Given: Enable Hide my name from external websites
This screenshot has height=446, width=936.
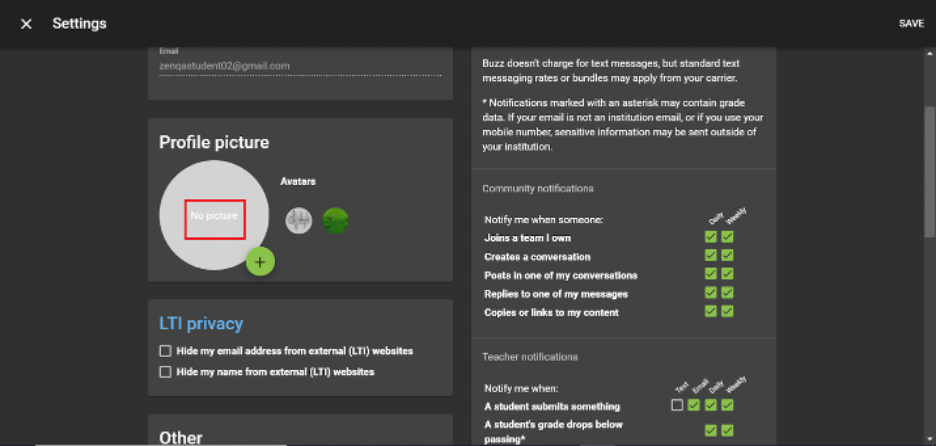Looking at the screenshot, I should [x=165, y=372].
